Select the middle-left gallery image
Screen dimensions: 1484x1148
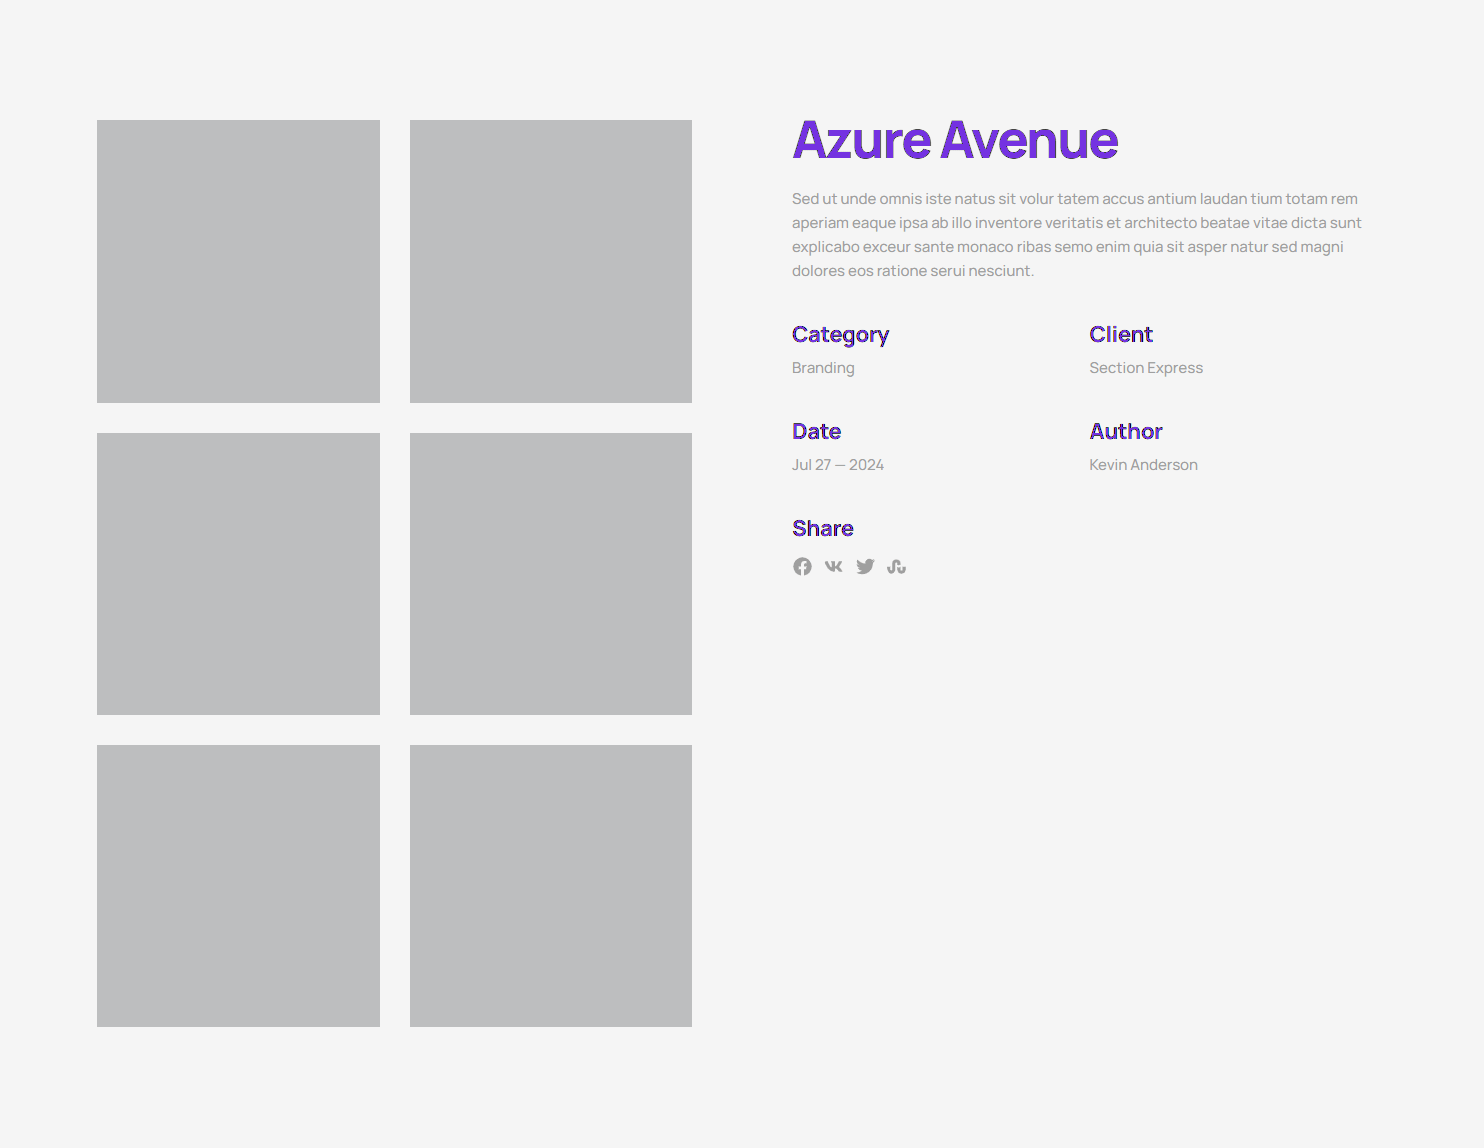[238, 573]
